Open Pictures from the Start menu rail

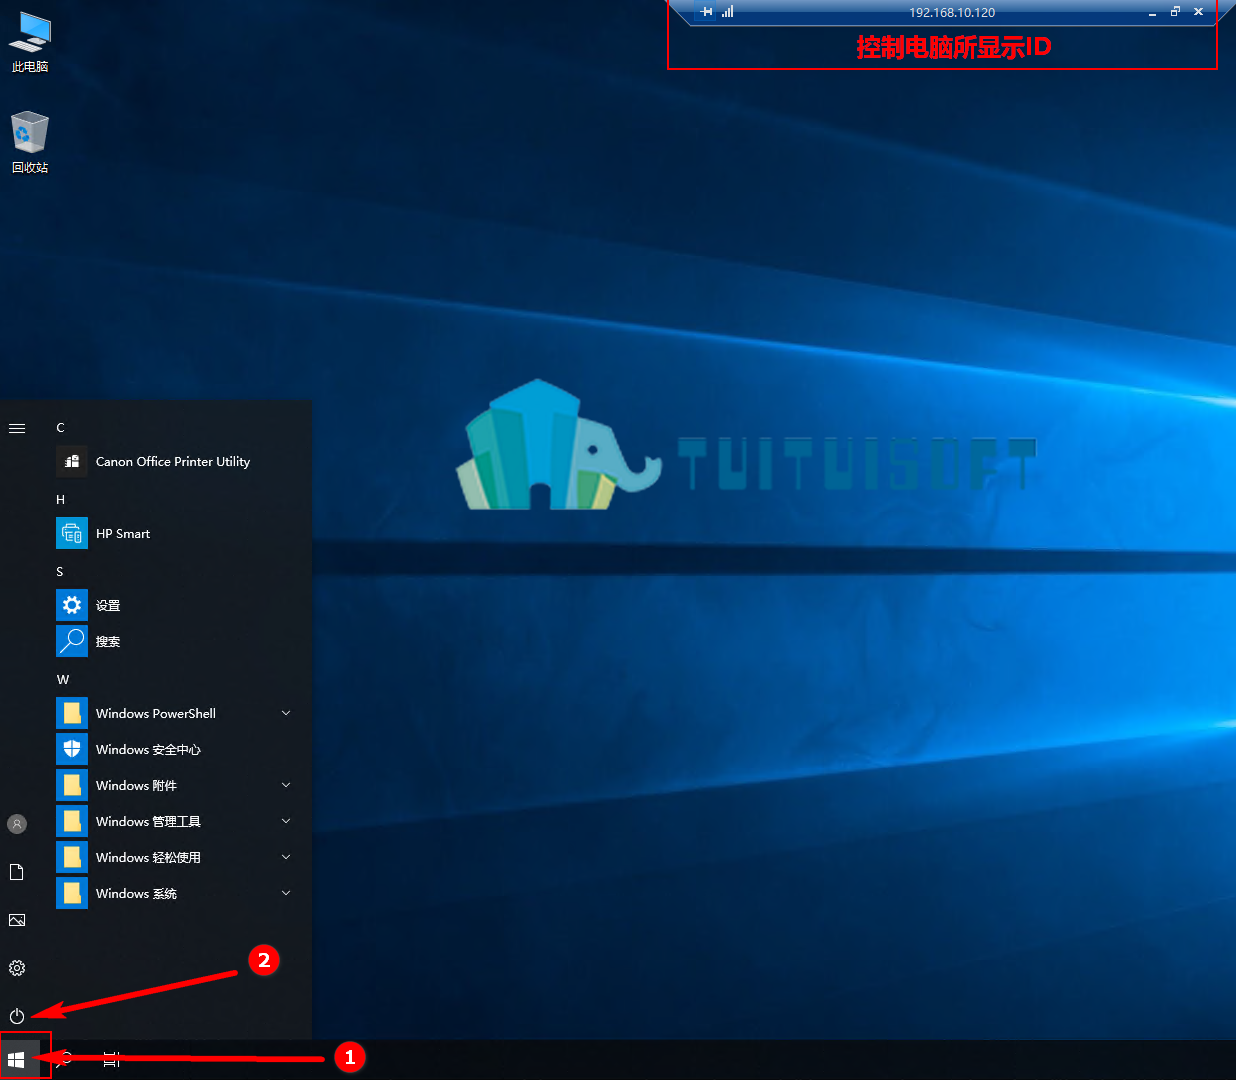[x=17, y=920]
